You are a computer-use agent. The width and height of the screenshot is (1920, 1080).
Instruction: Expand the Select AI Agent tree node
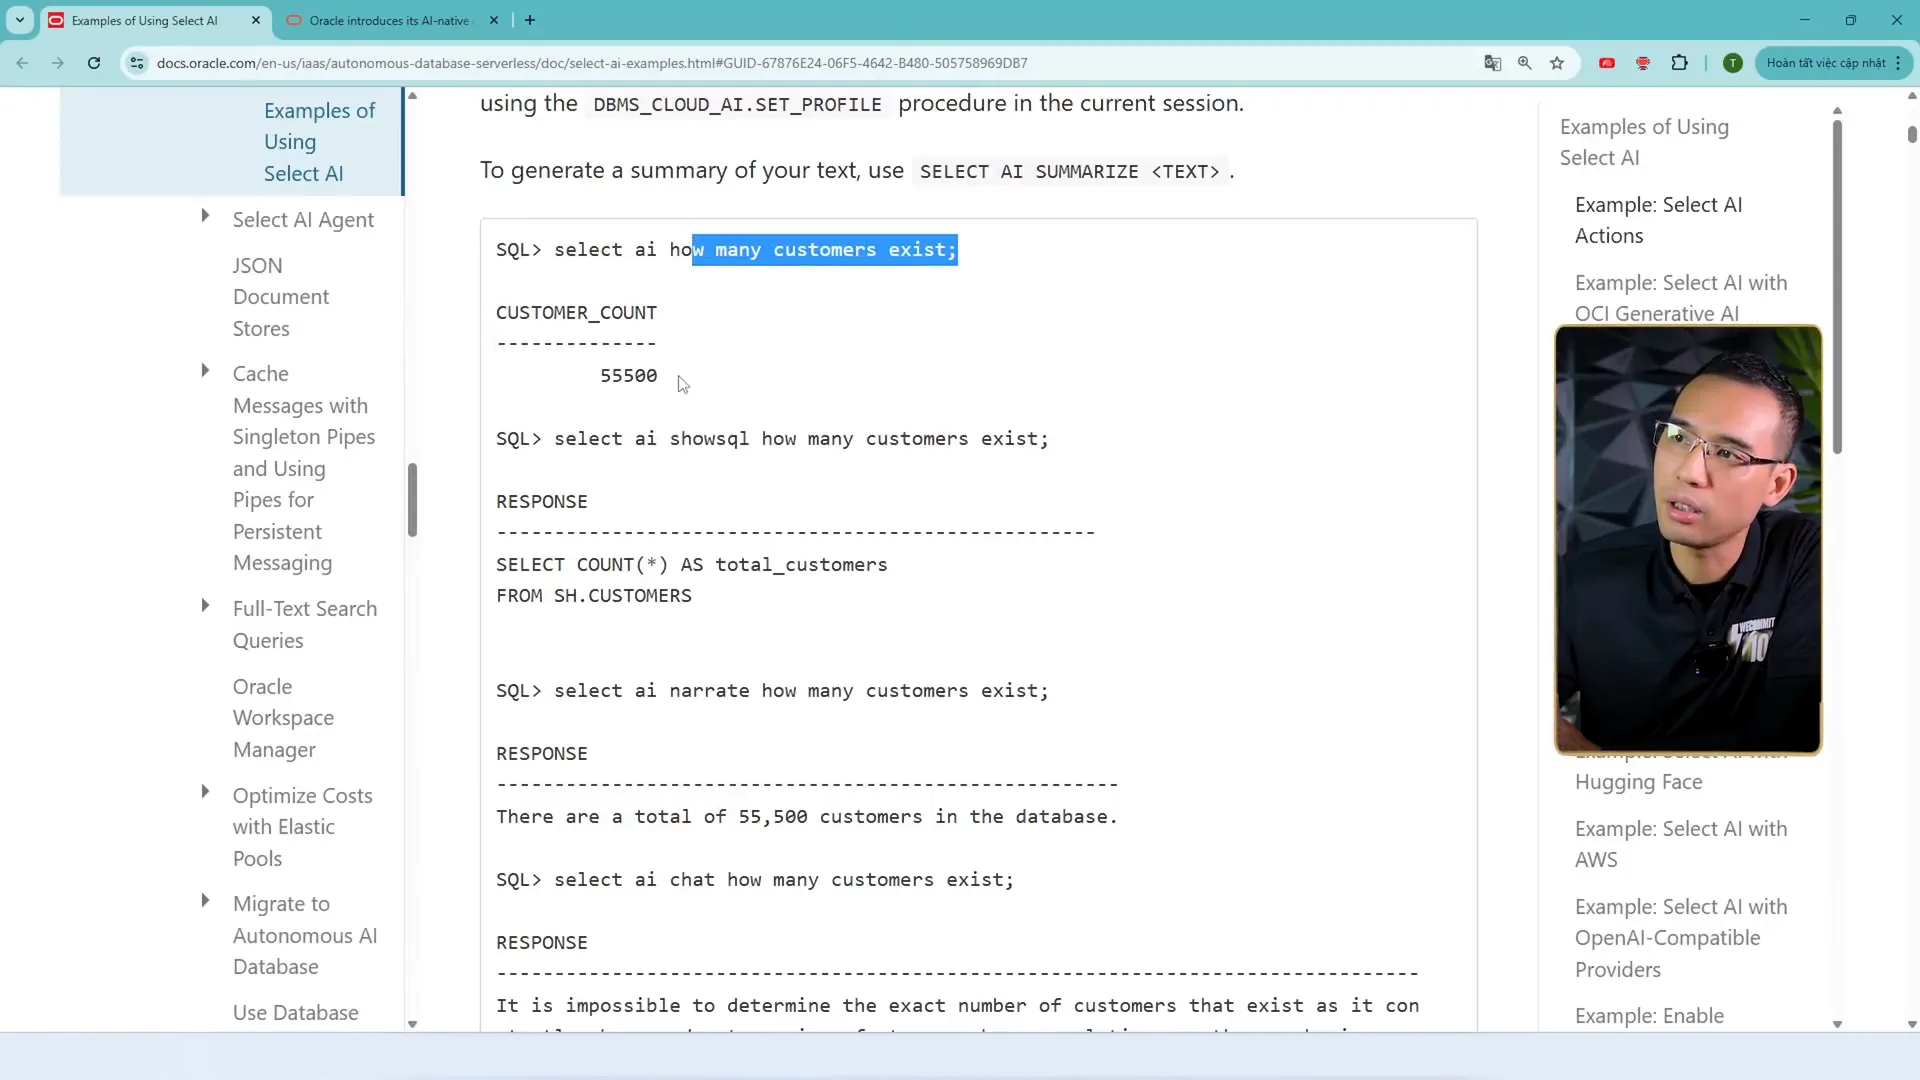(x=205, y=215)
